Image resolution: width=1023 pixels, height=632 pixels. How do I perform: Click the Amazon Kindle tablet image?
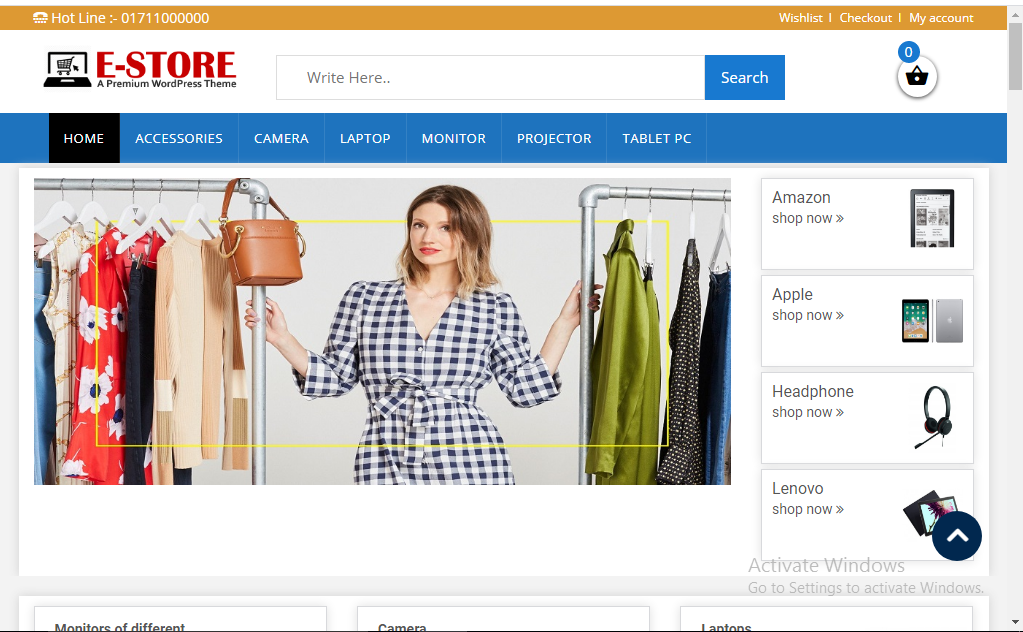tap(931, 218)
